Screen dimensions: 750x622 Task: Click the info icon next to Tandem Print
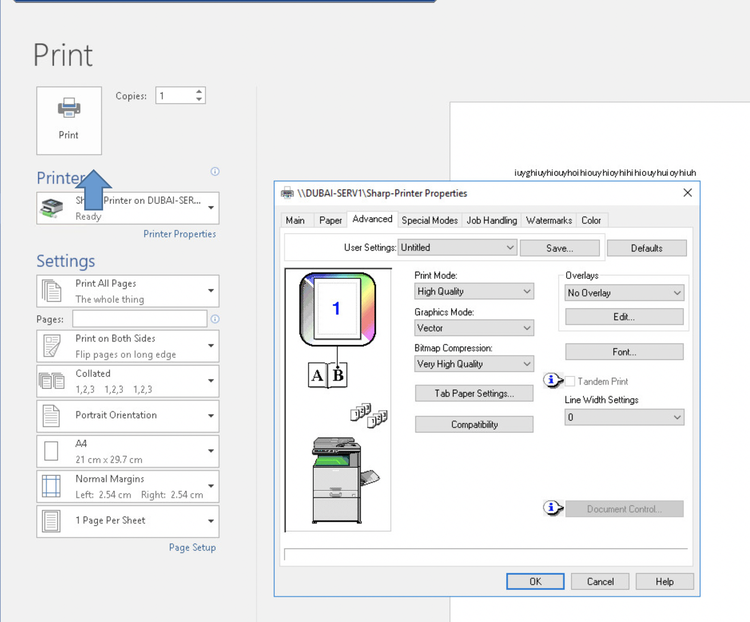[552, 381]
